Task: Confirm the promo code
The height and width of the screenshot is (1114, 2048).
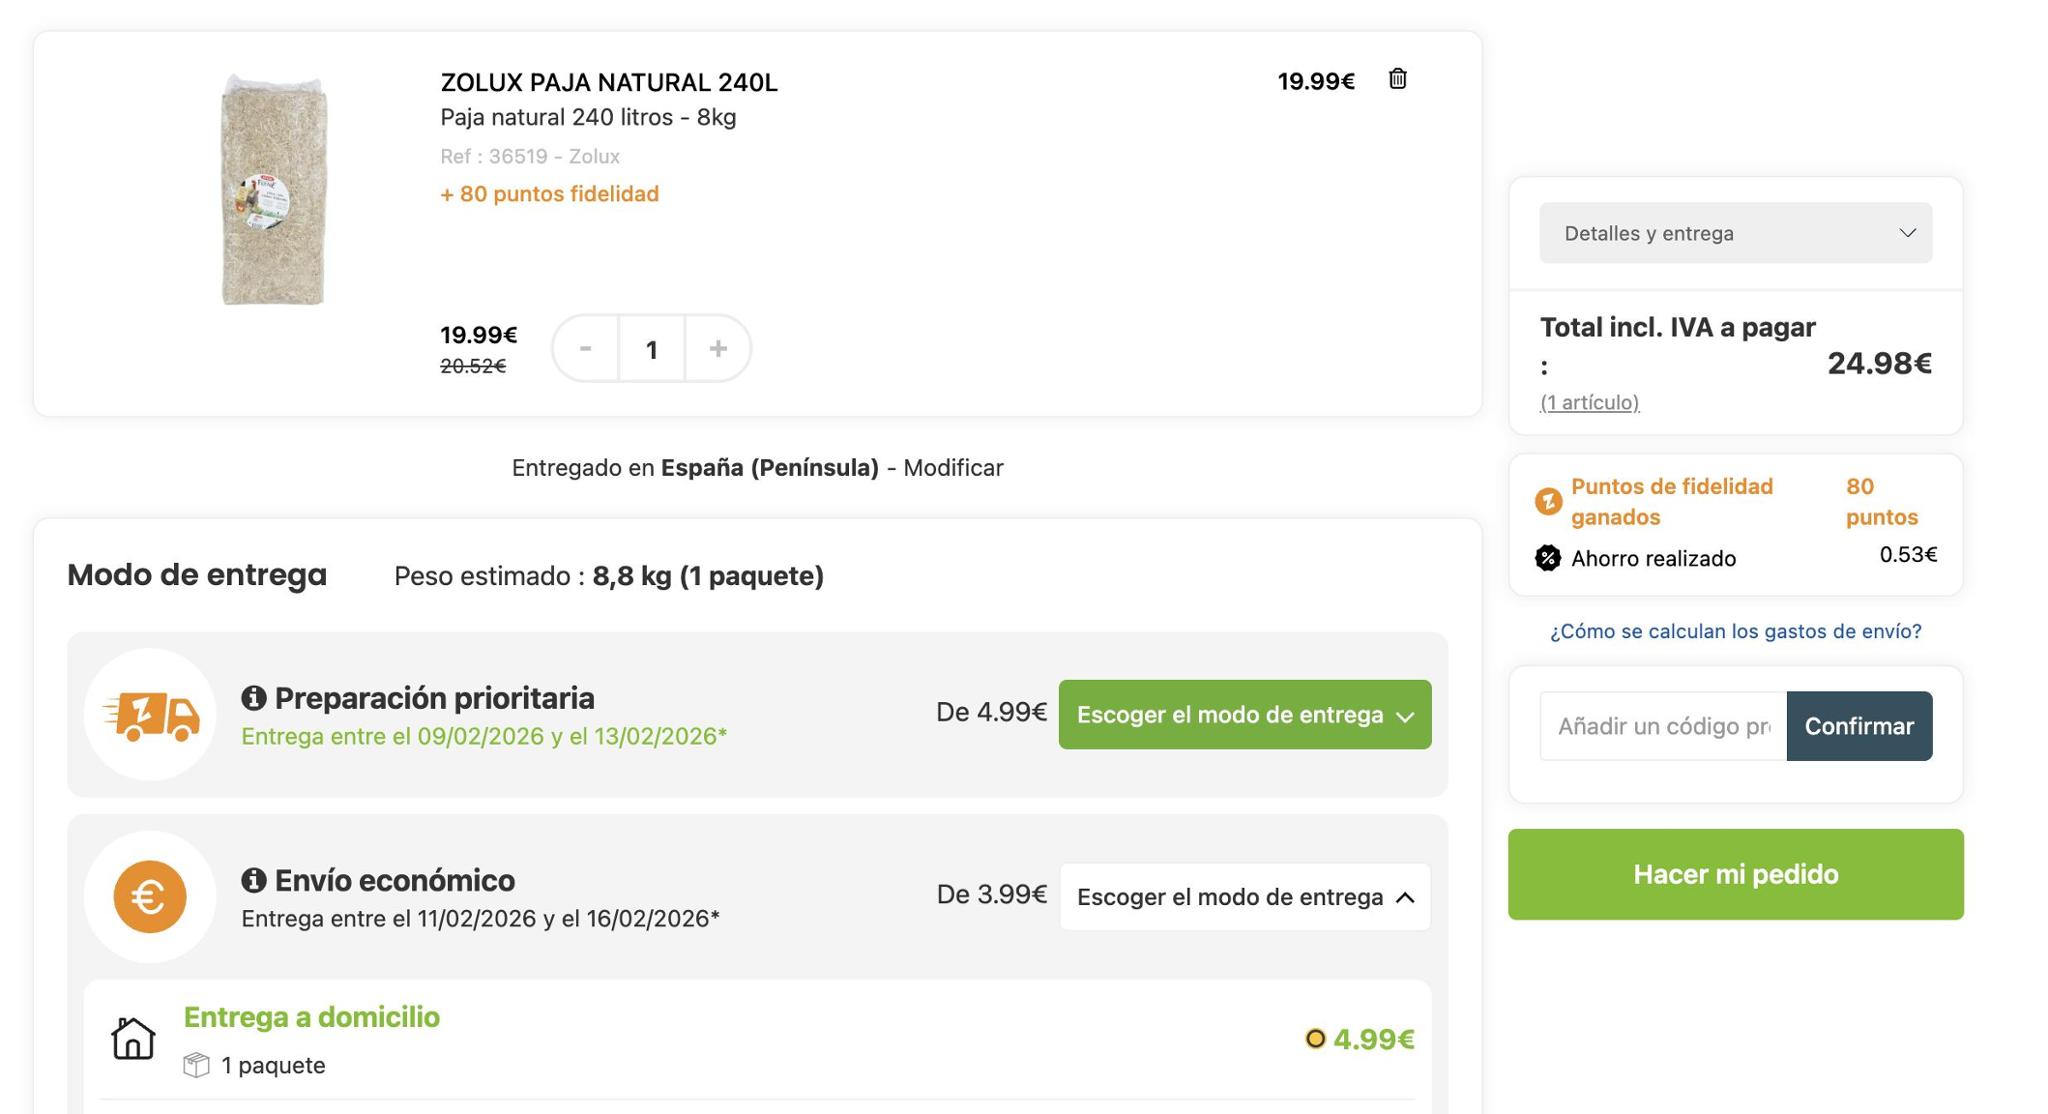Action: pyautogui.click(x=1858, y=726)
